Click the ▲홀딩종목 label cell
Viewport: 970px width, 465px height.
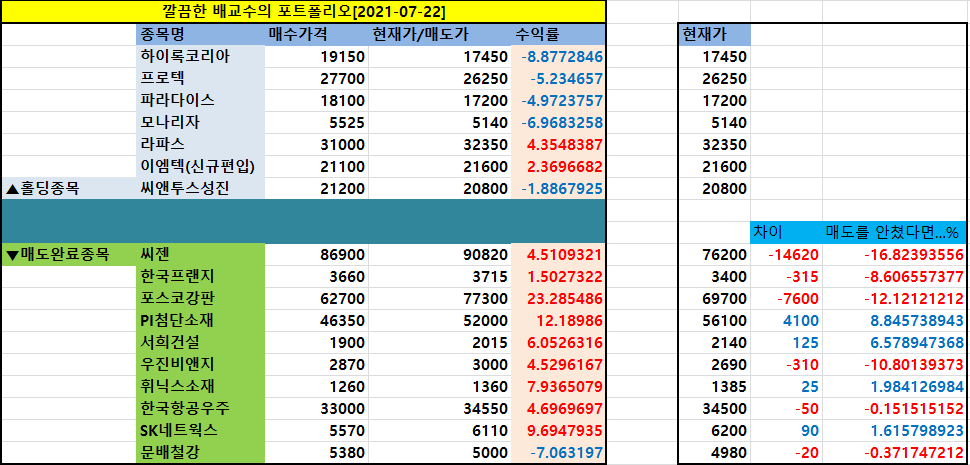point(69,188)
